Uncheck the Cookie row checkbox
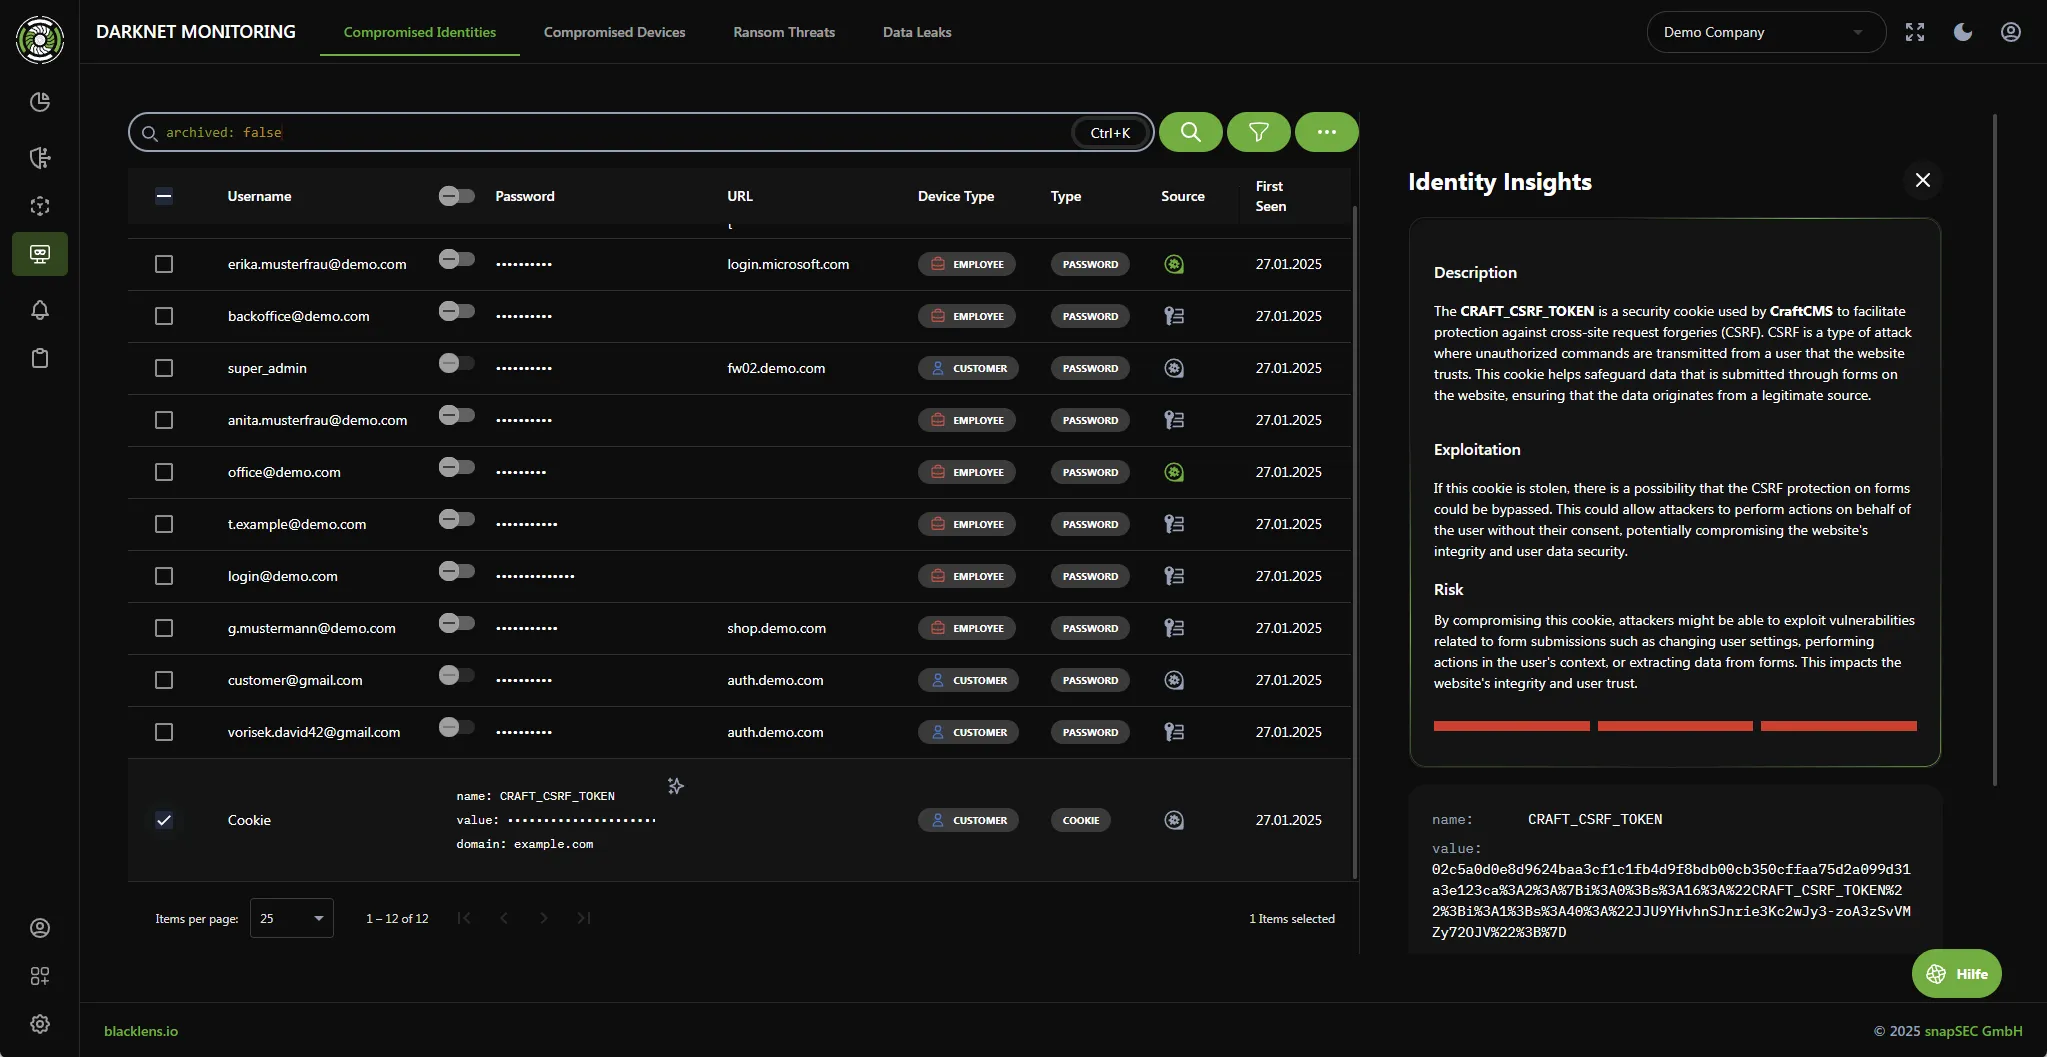 [164, 820]
